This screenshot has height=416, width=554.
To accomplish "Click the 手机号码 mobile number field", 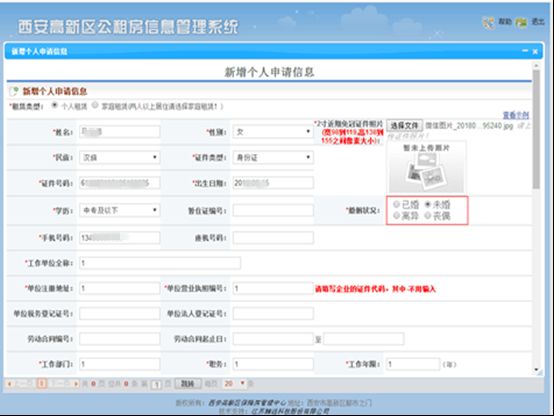I will 119,238.
